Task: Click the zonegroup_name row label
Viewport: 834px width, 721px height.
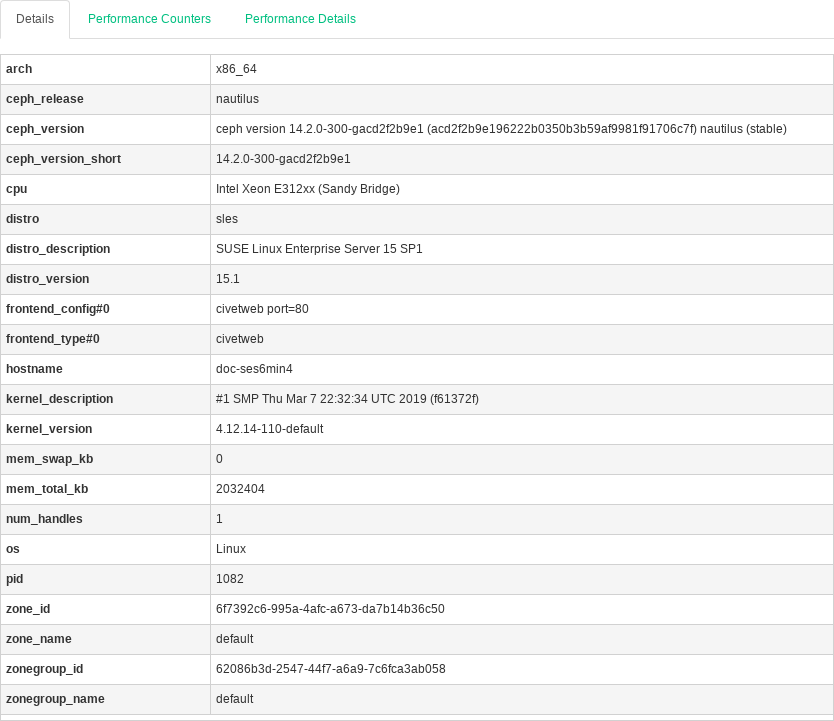Action: 55,699
